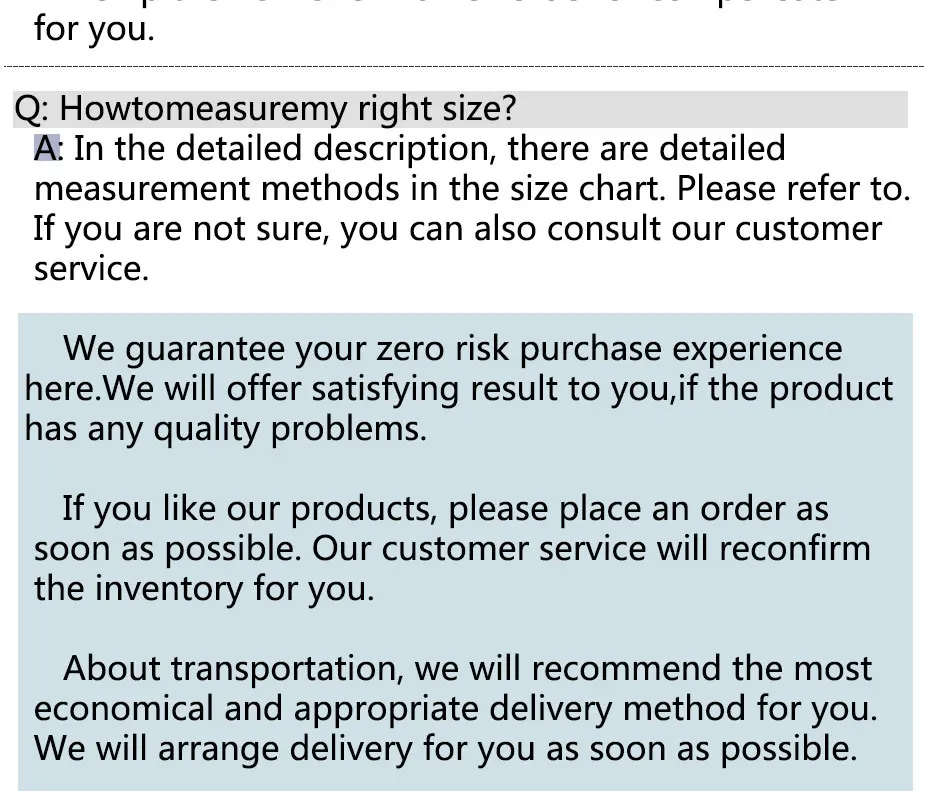
Task: Click 'Our customer service will reconfirm' text
Action: coord(591,548)
